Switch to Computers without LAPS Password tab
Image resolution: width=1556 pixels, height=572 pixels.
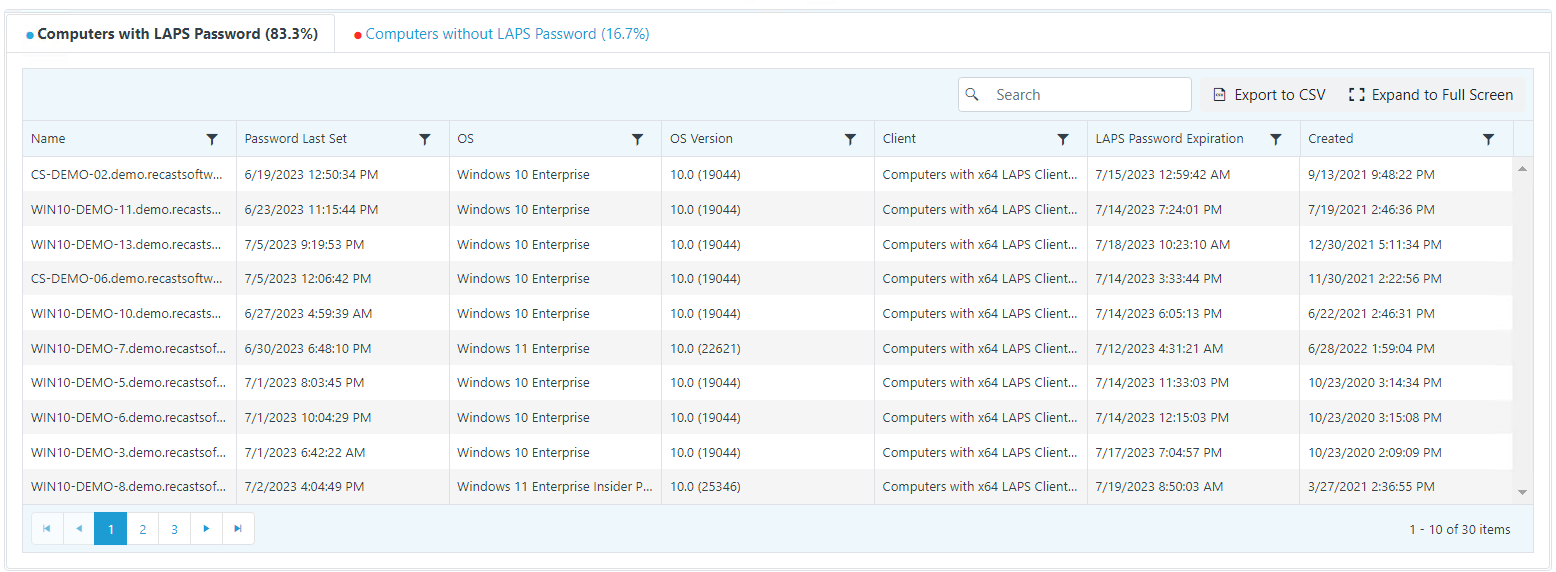tap(502, 34)
